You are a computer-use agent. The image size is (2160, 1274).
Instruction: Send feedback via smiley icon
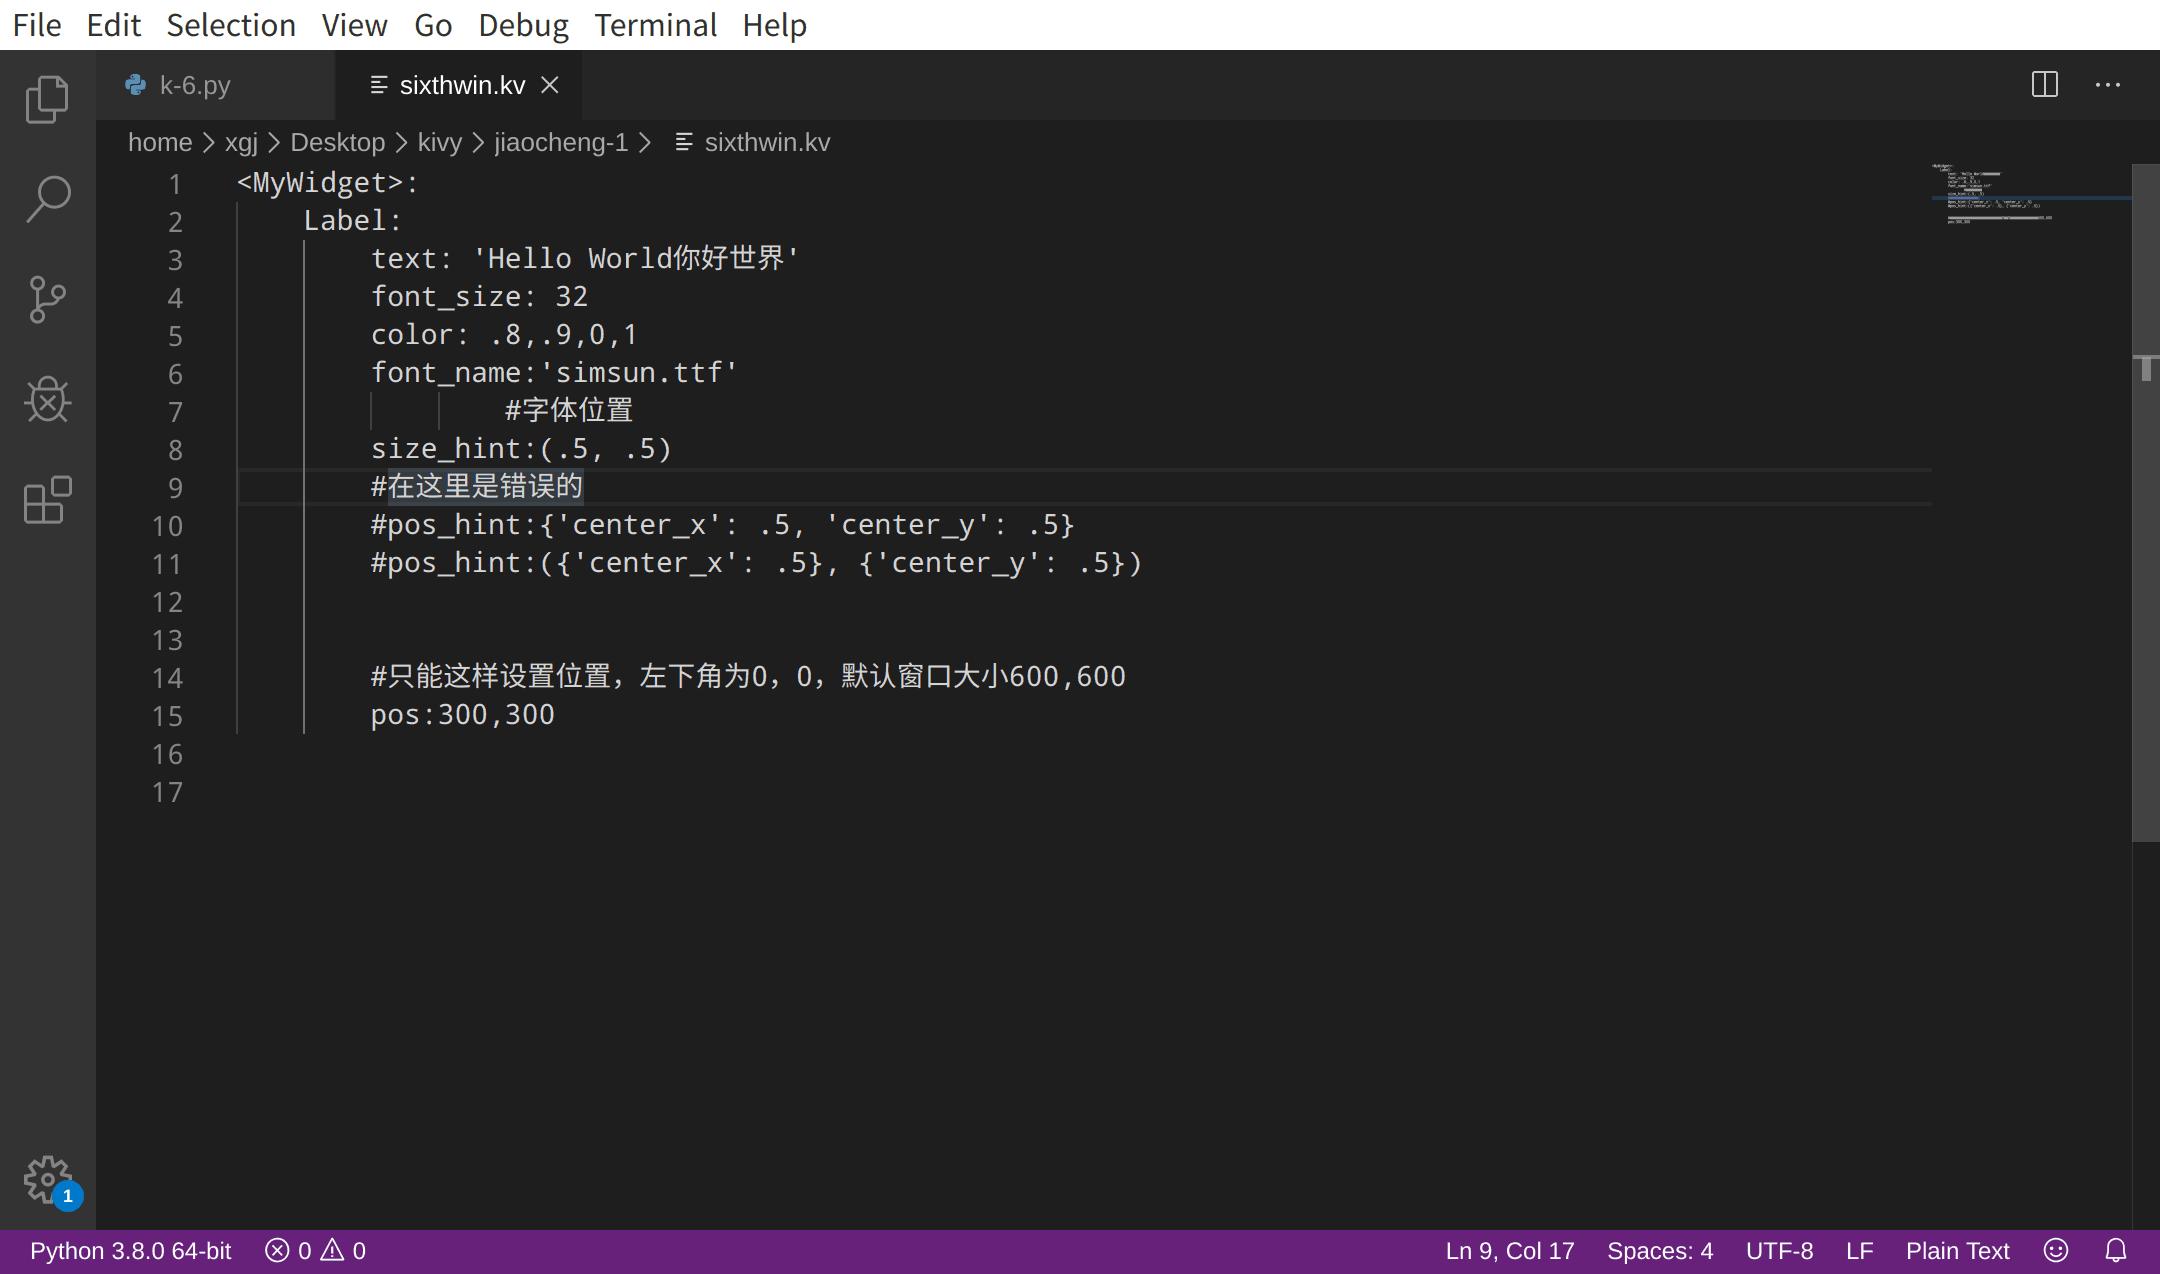[2055, 1250]
